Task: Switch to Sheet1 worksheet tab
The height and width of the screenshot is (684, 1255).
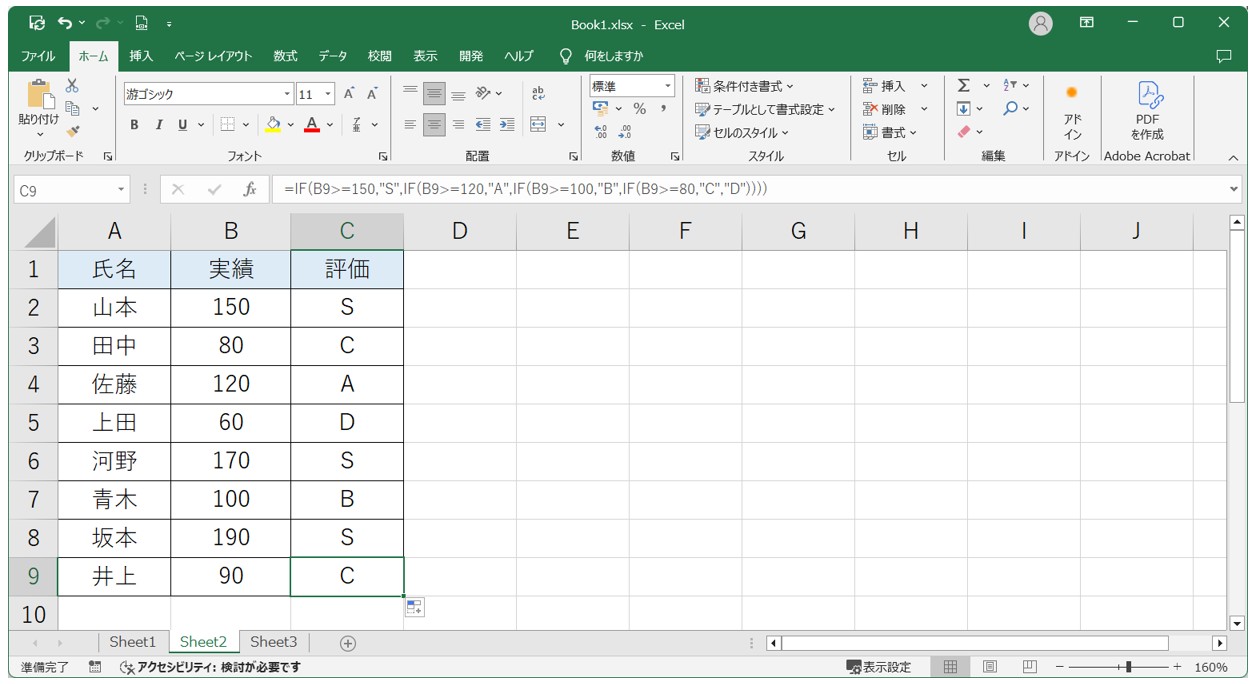Action: click(x=132, y=642)
